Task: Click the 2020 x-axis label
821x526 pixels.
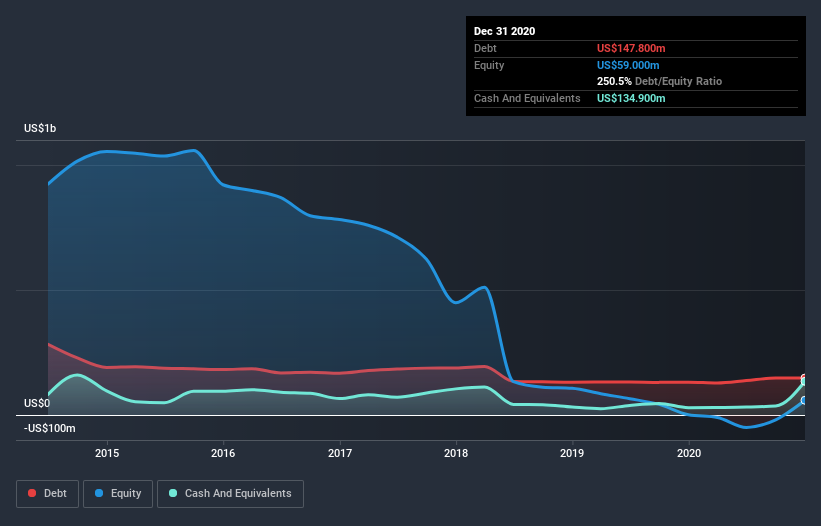Action: click(x=689, y=453)
